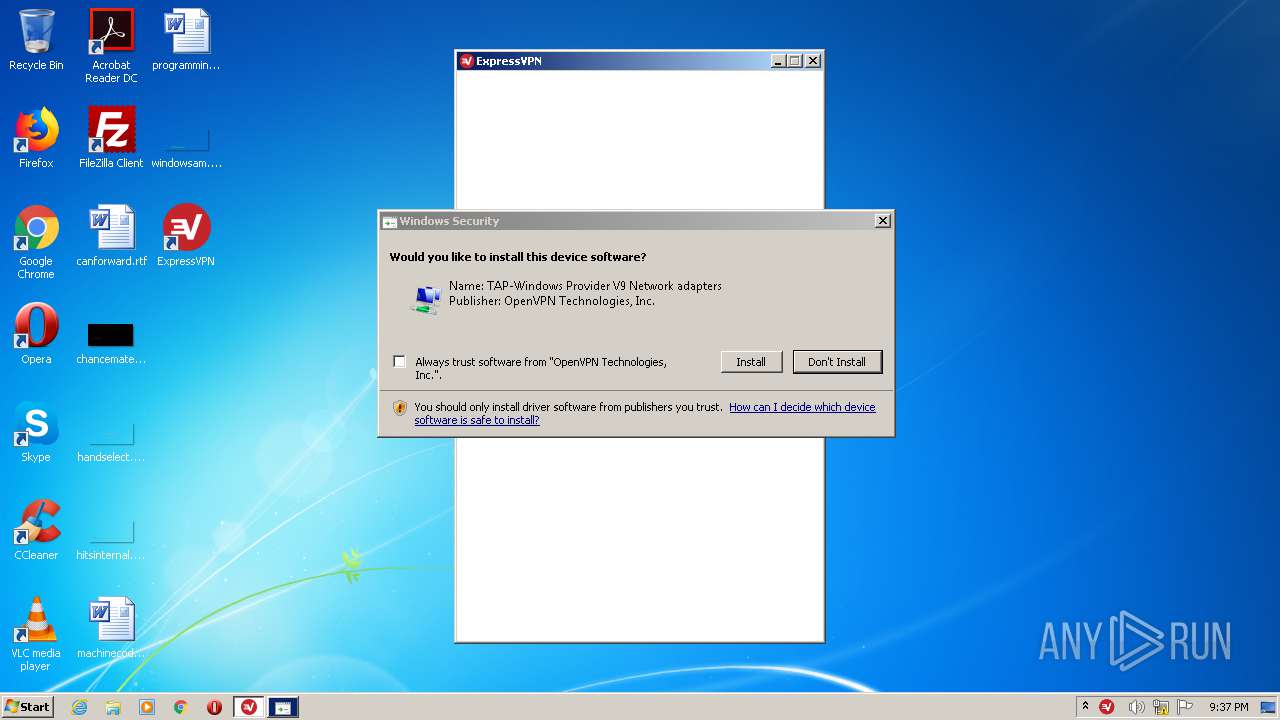Screen dimensions: 1280x720
Task: Select the hitsinternal... desktop file
Action: (111, 539)
